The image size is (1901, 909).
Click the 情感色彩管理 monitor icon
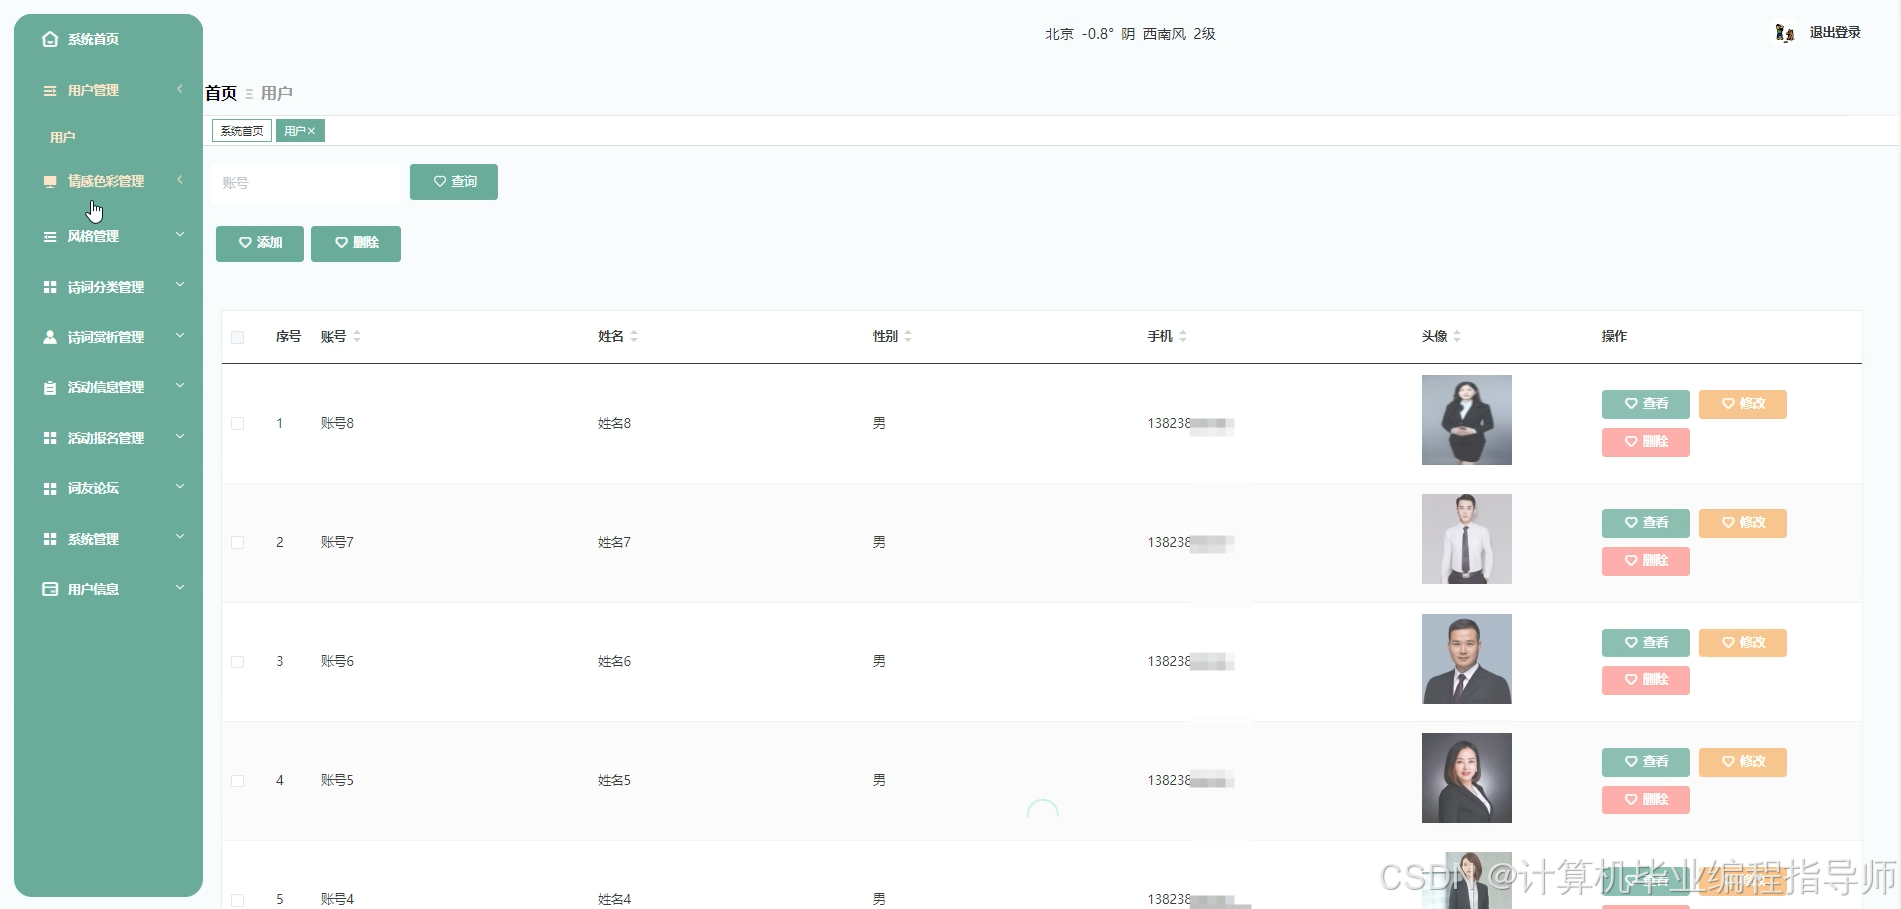coord(50,181)
